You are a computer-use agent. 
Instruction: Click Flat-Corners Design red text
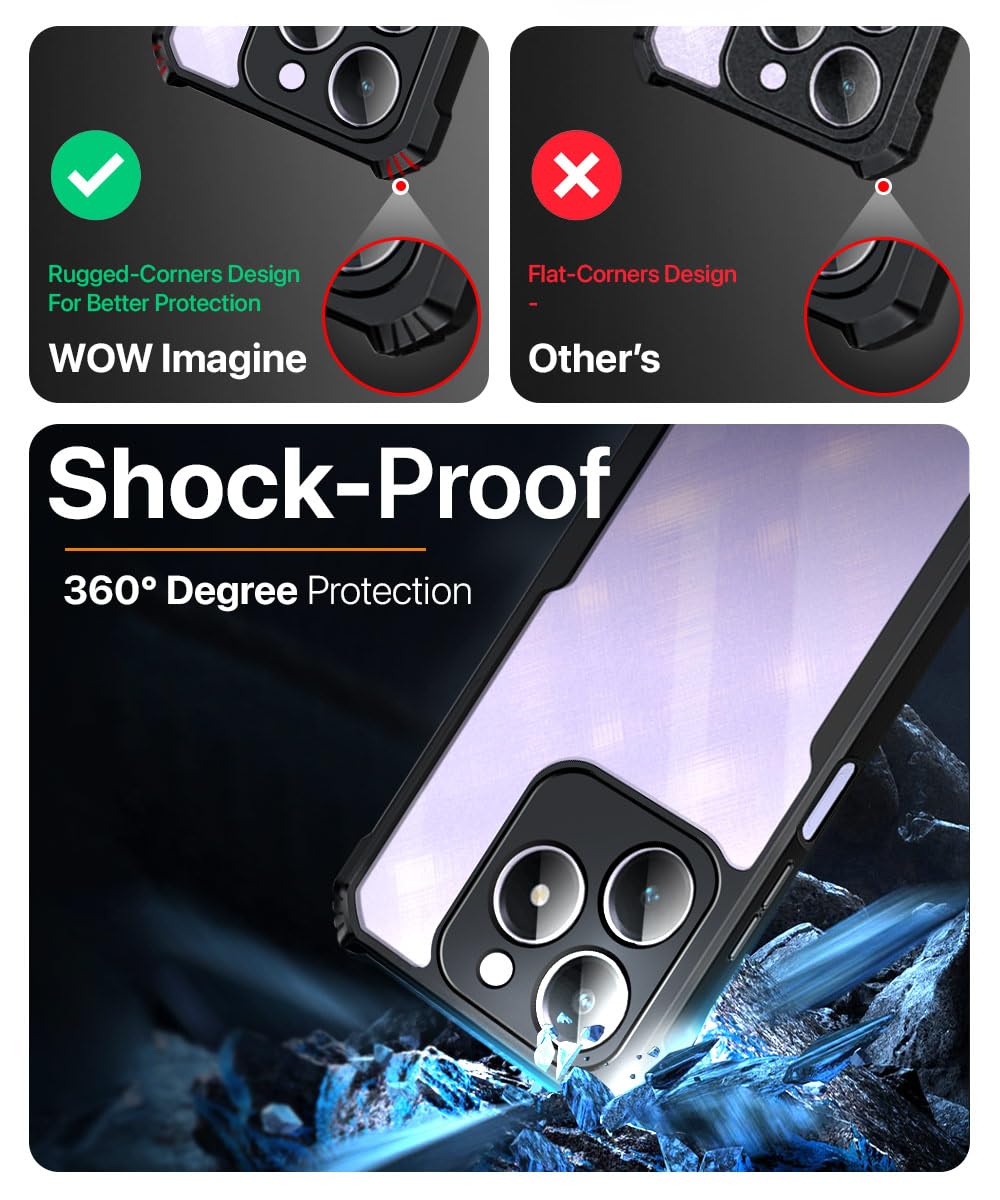[x=632, y=274]
